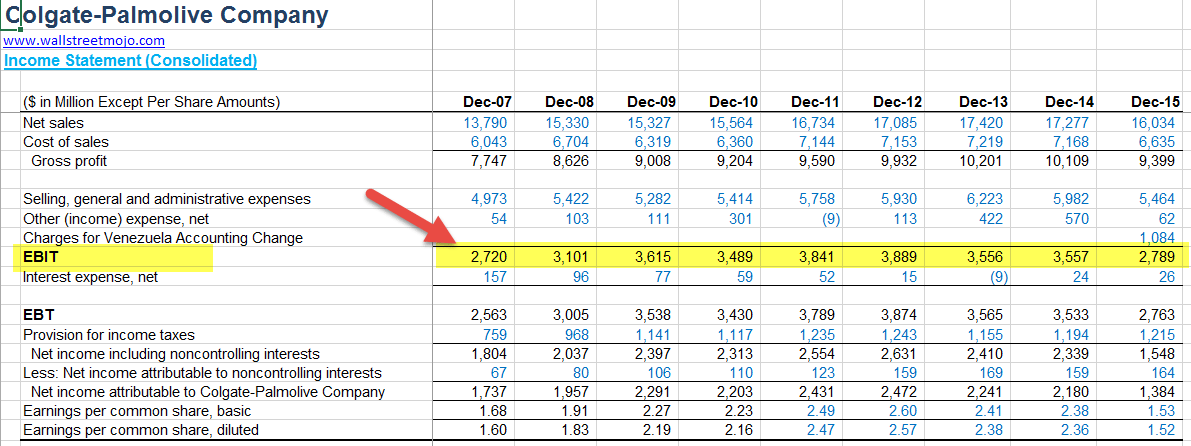Select Dec-10 Gross profit value 9,204

tap(735, 160)
